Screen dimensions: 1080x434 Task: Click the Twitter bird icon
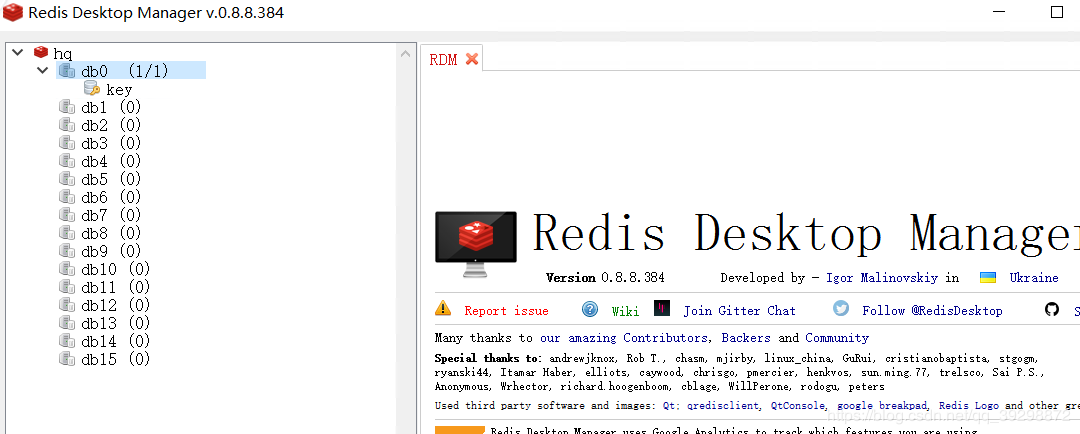click(841, 308)
